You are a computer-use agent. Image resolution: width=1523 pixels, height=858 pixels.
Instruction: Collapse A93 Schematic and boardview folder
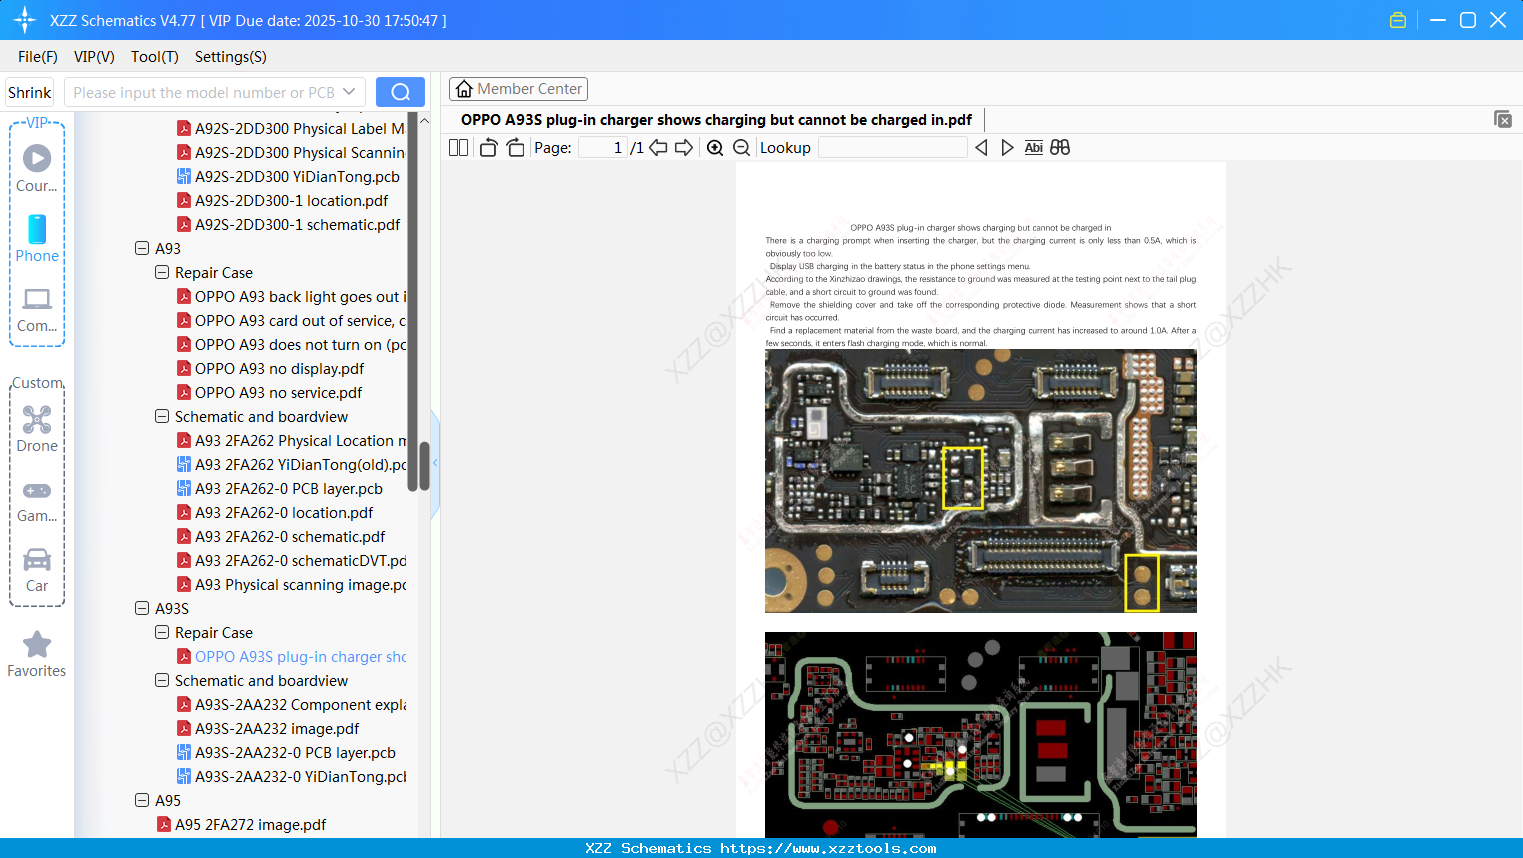(162, 416)
